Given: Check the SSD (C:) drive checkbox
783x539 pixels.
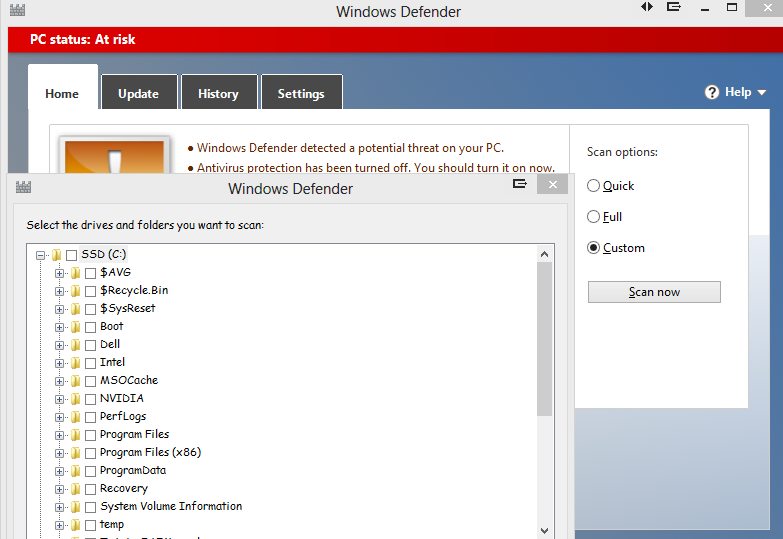Looking at the screenshot, I should click(71, 255).
